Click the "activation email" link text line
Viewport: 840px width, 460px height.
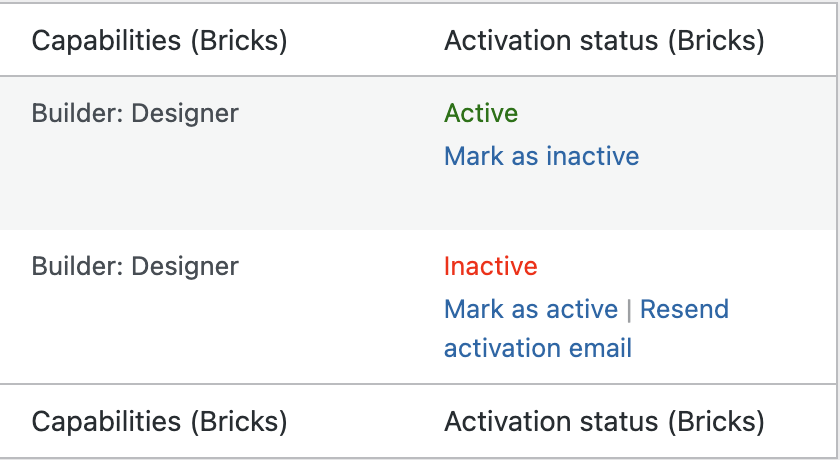[x=537, y=348]
